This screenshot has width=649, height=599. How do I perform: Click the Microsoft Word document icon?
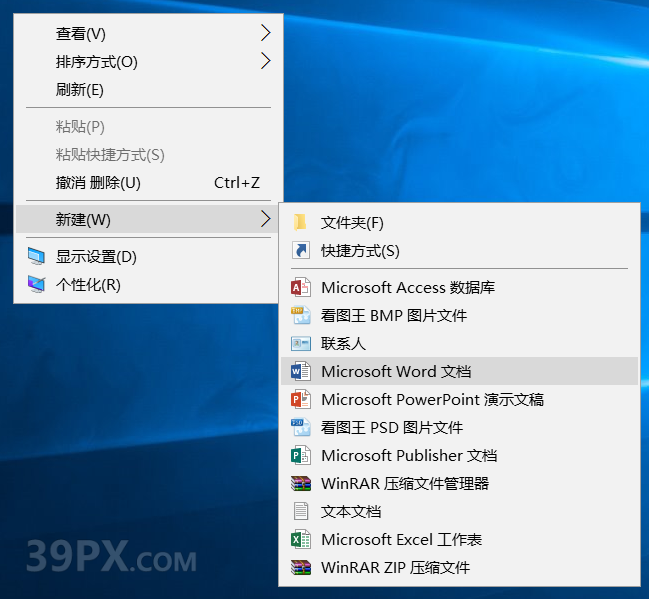point(301,371)
